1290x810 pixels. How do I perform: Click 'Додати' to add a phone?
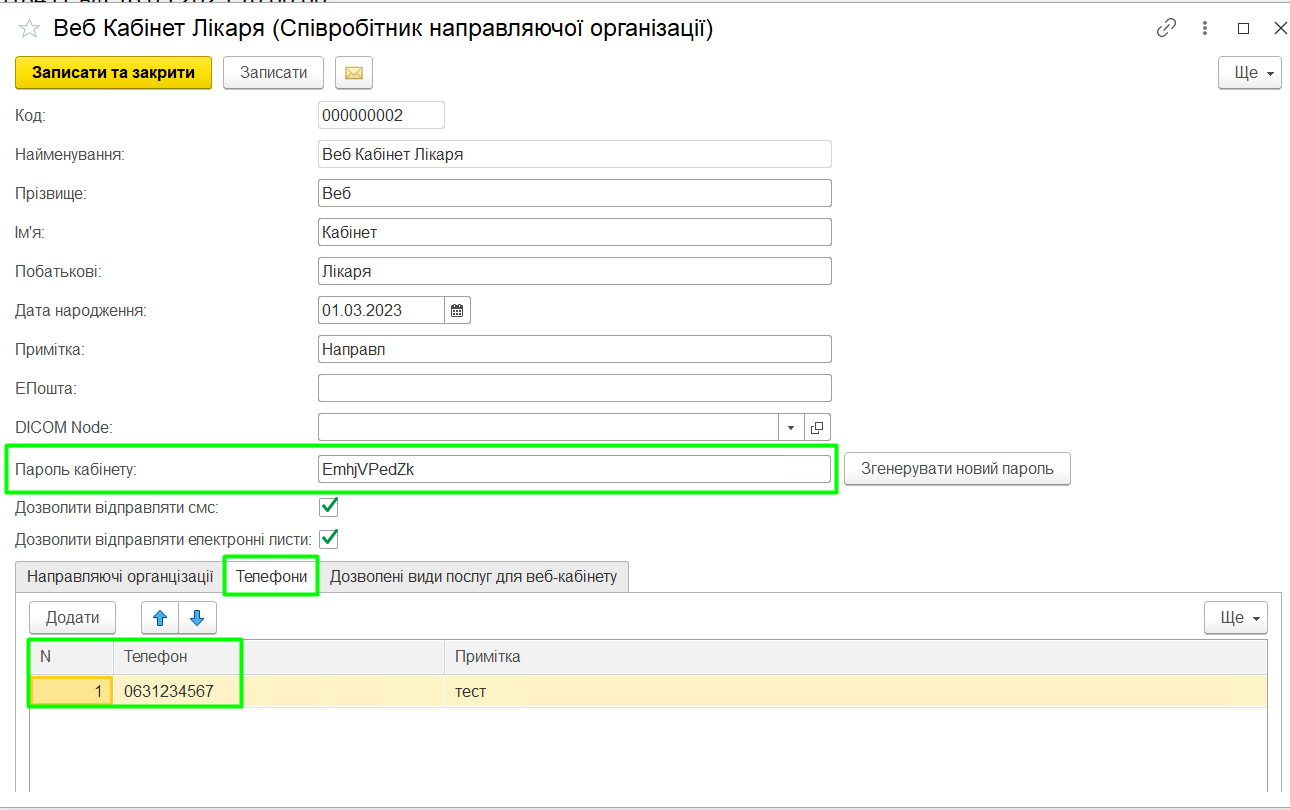[72, 618]
